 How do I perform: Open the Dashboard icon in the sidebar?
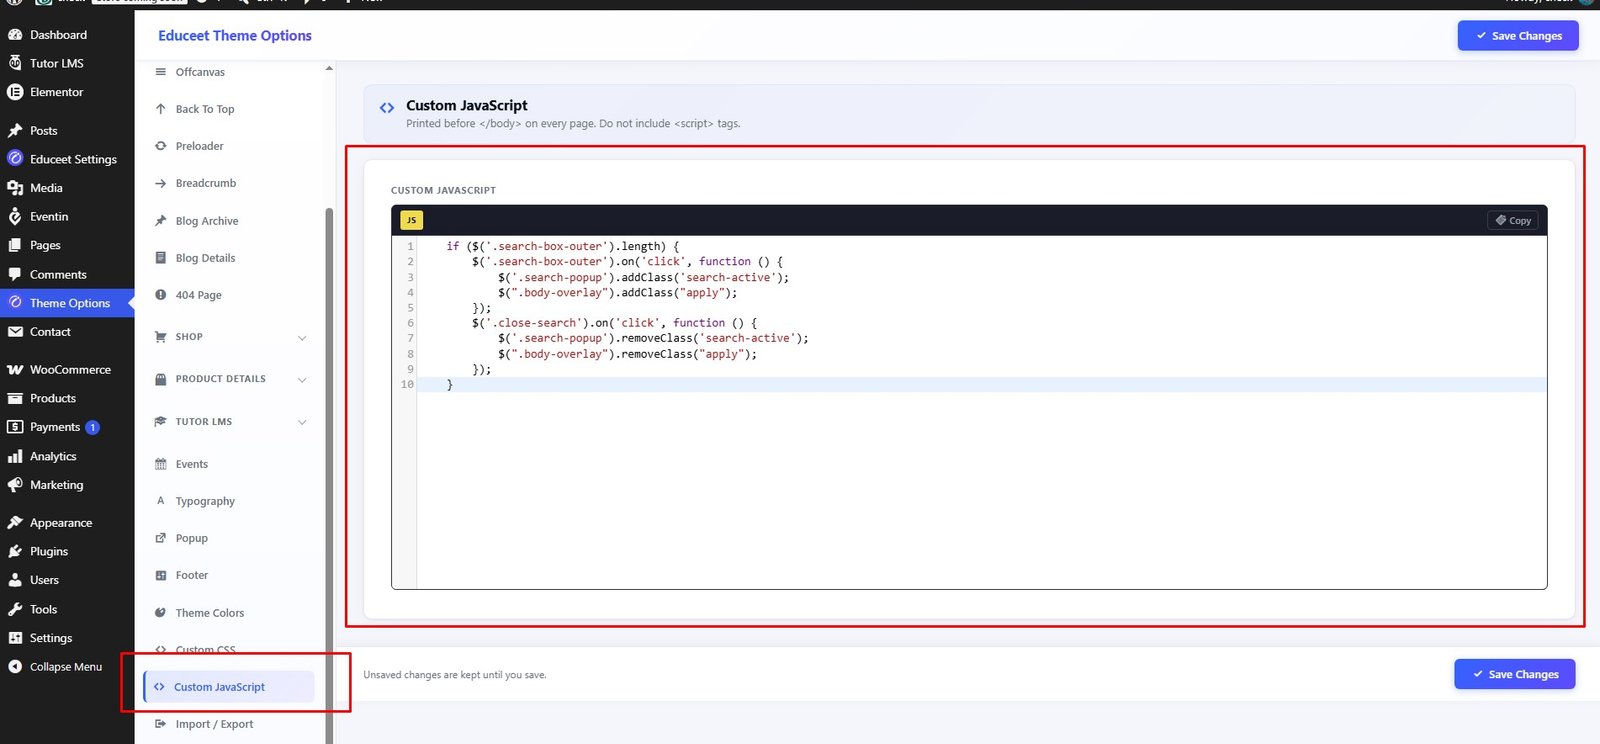point(15,35)
